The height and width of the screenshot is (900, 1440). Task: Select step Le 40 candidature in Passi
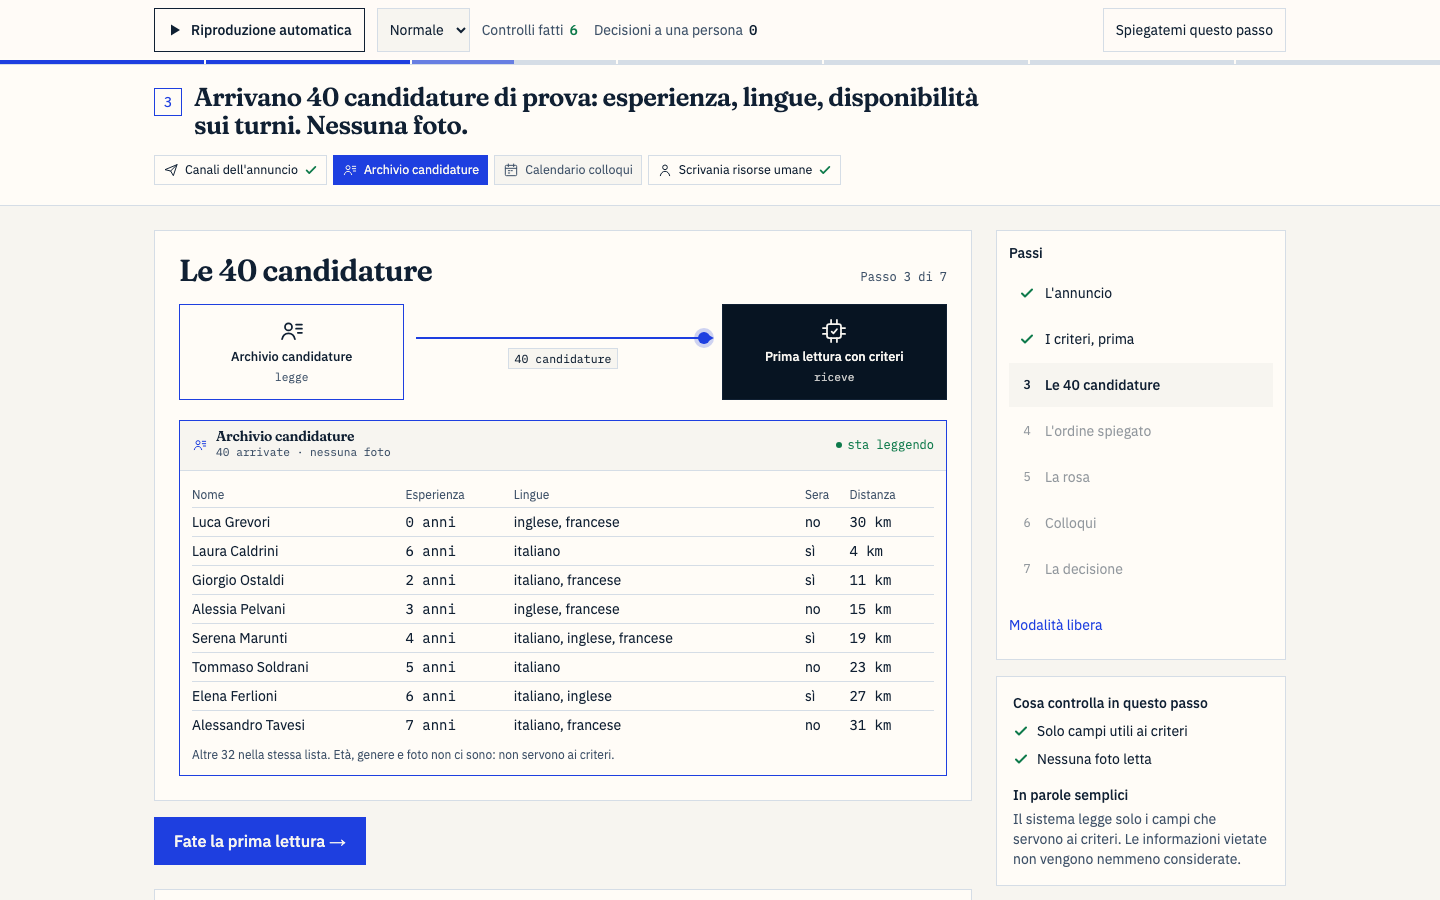coord(1141,385)
